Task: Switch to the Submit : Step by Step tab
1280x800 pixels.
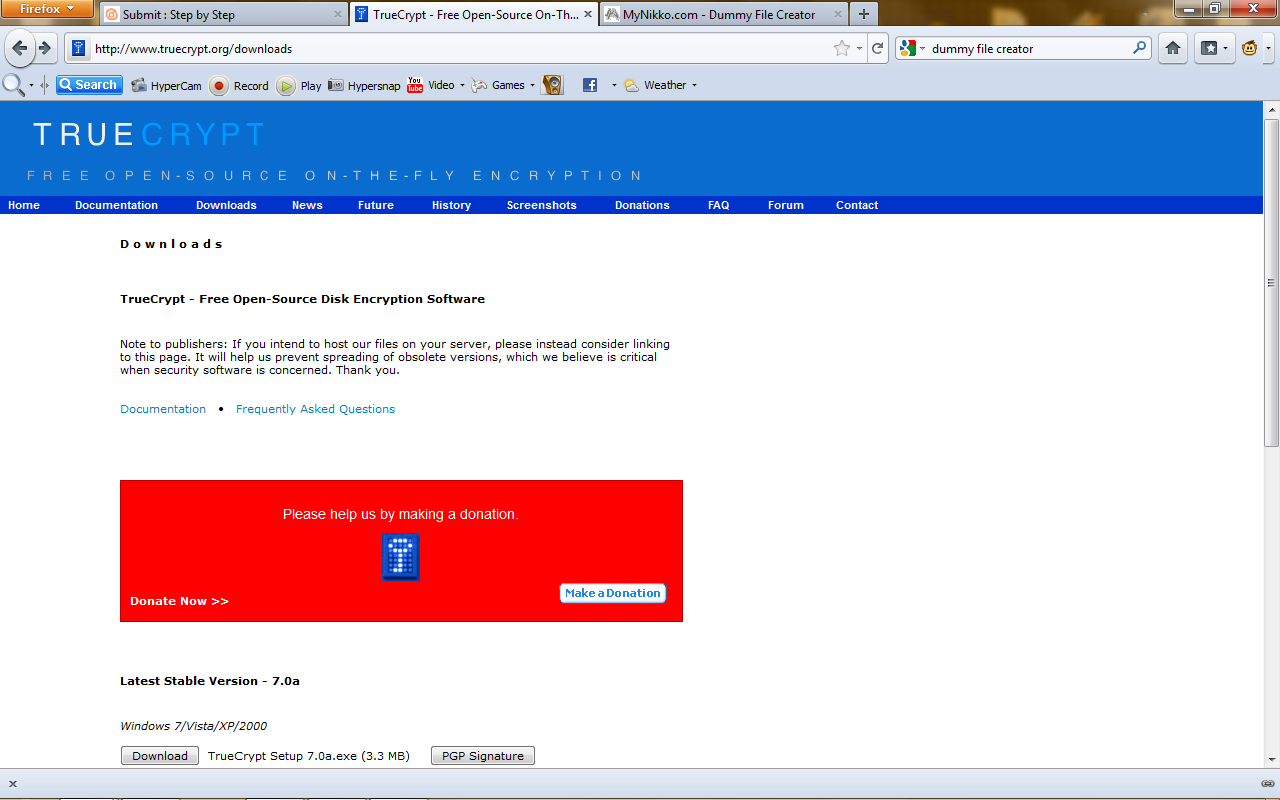Action: pyautogui.click(x=222, y=15)
